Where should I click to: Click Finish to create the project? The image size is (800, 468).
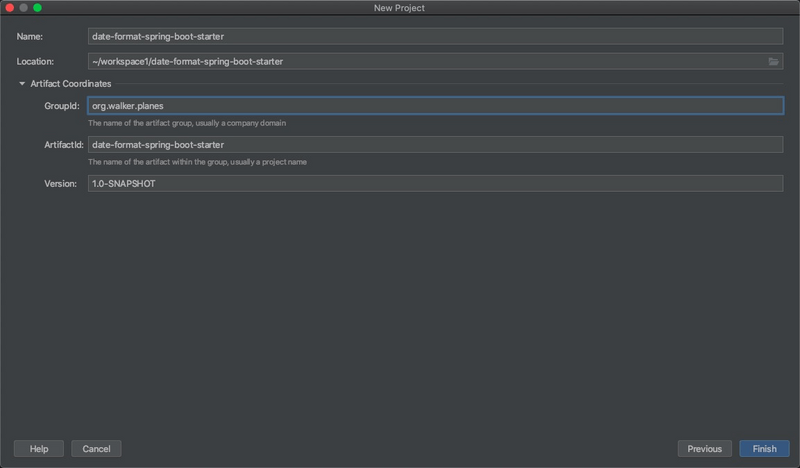[x=764, y=449]
